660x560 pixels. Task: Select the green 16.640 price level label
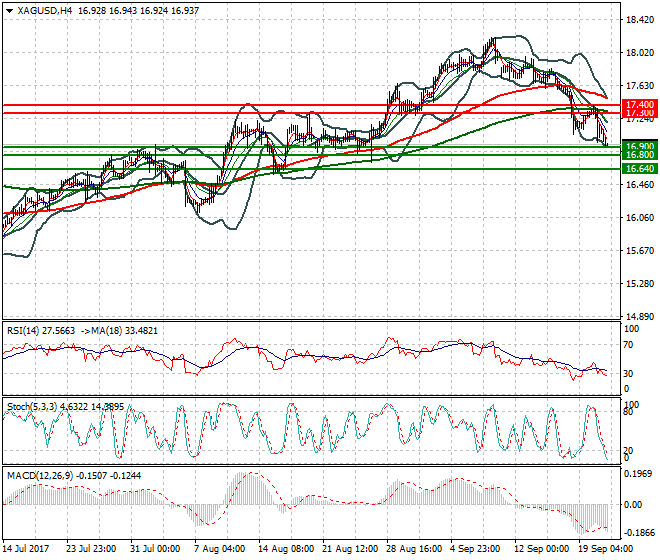tap(640, 169)
